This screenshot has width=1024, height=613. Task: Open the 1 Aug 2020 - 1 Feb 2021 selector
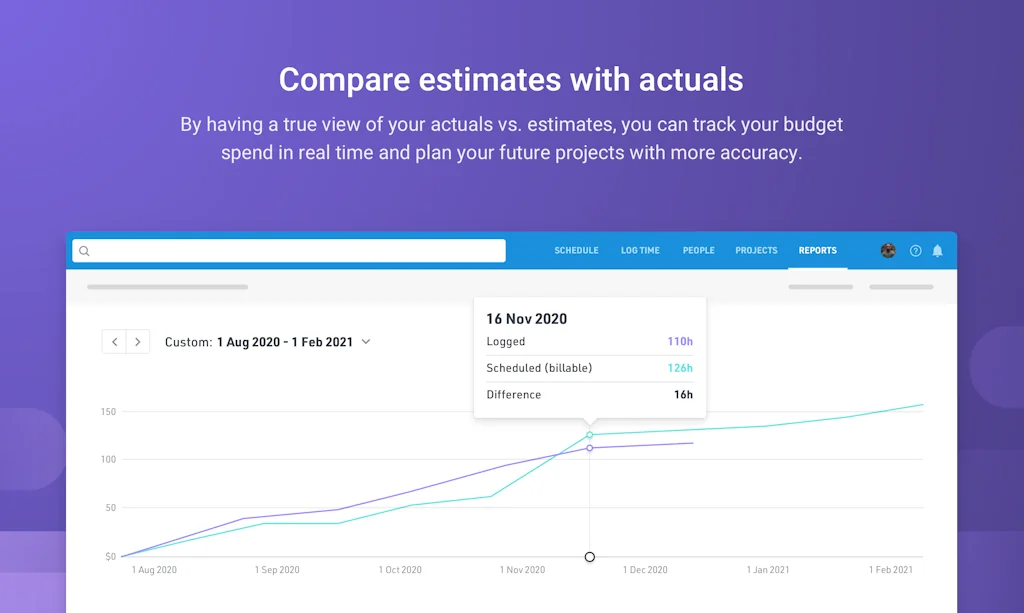285,342
